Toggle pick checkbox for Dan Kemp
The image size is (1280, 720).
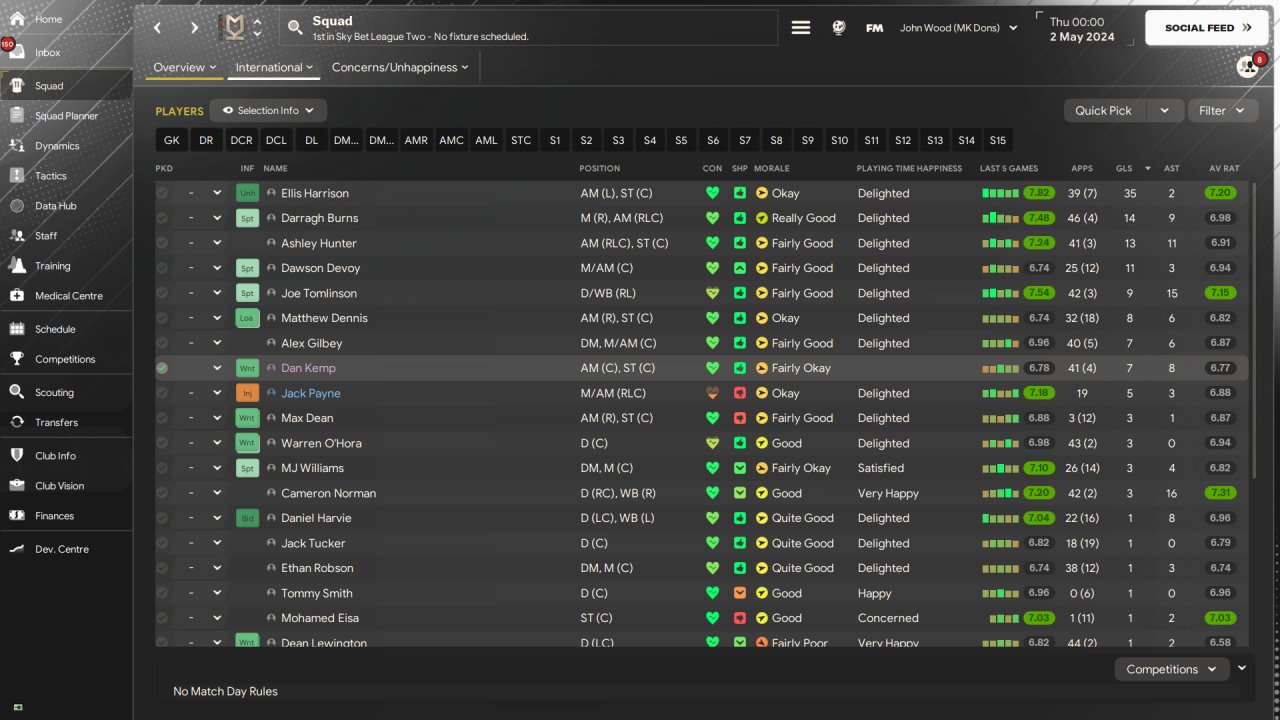(162, 368)
